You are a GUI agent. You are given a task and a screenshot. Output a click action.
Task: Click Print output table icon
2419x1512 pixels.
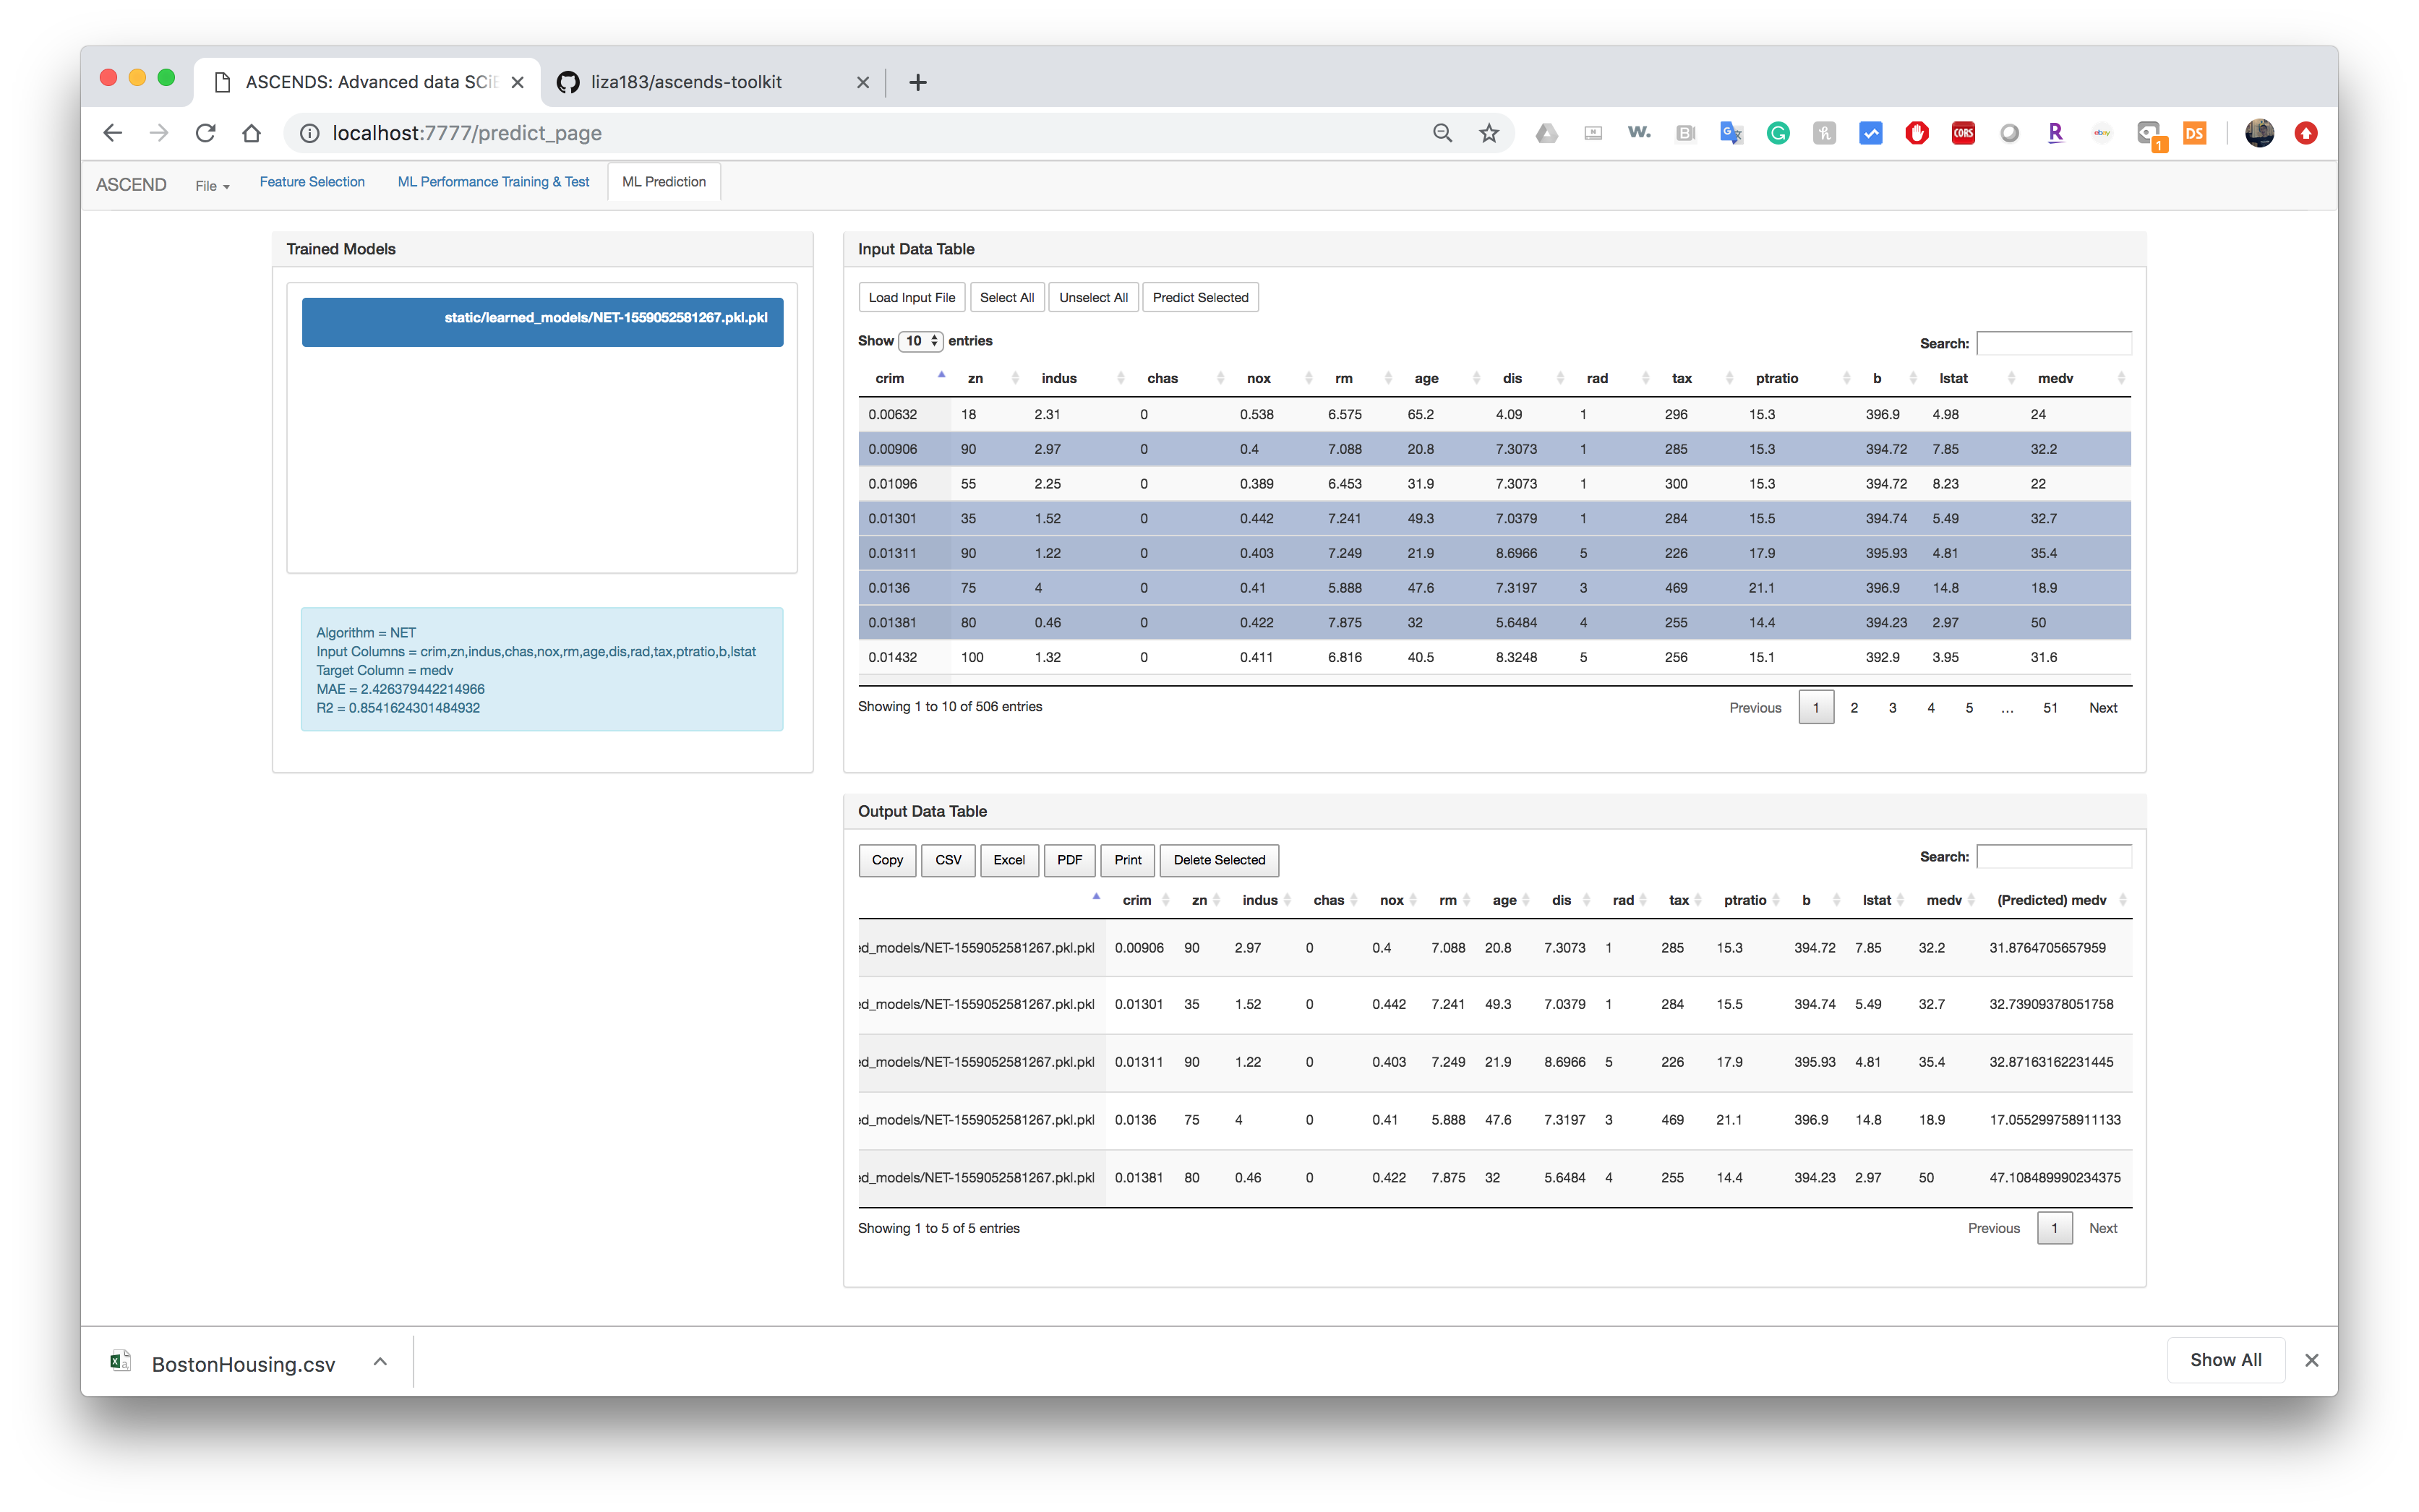1127,859
